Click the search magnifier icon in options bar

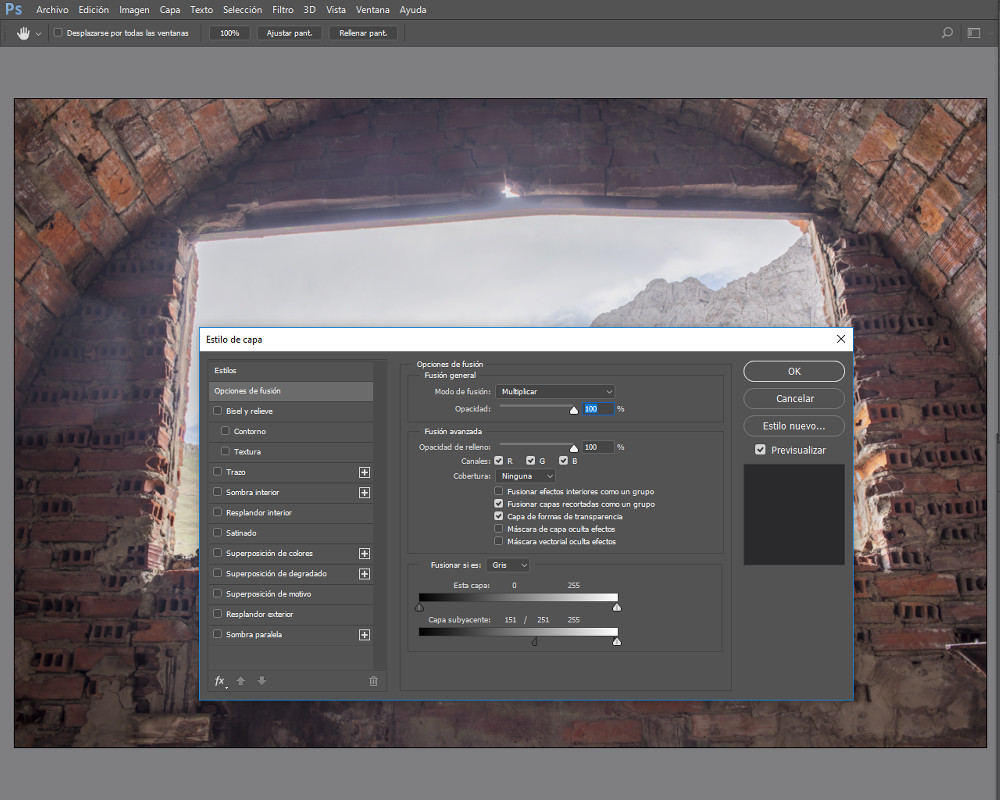coord(947,33)
